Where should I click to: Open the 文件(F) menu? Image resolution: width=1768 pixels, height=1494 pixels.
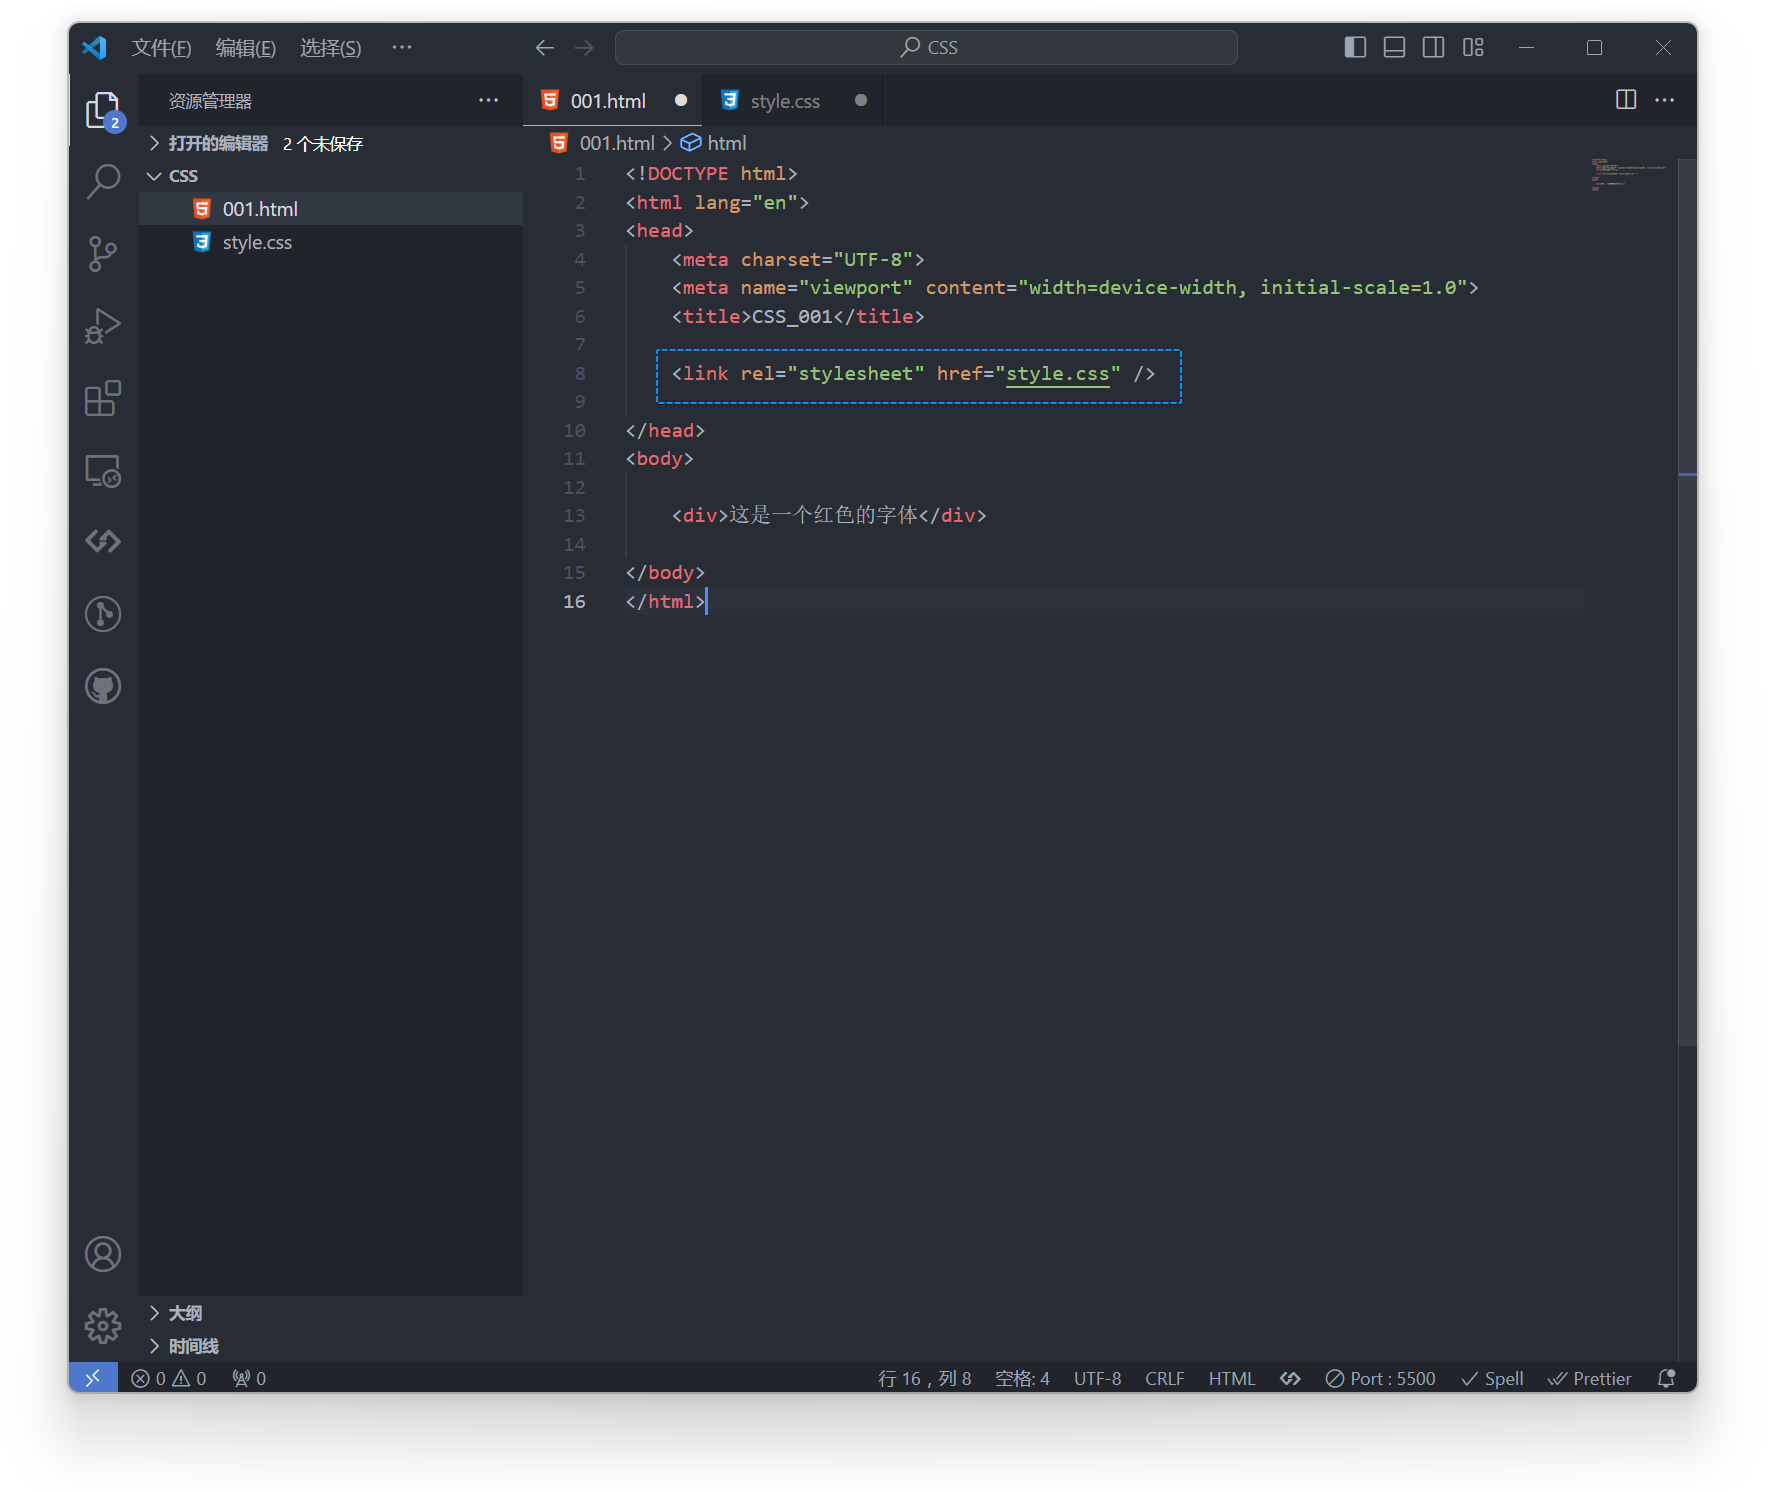161,48
